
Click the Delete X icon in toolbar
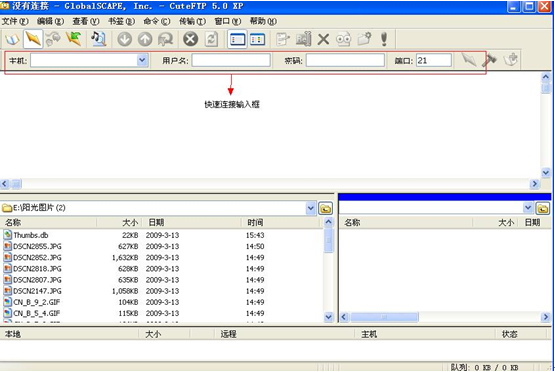click(323, 39)
